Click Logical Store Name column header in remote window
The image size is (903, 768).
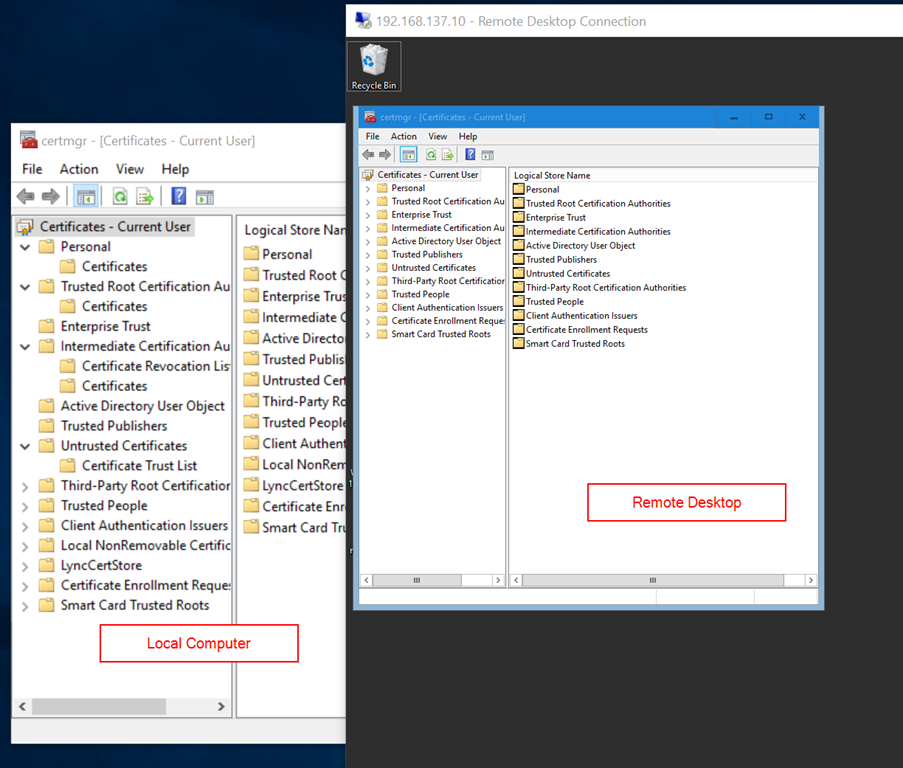[x=552, y=175]
